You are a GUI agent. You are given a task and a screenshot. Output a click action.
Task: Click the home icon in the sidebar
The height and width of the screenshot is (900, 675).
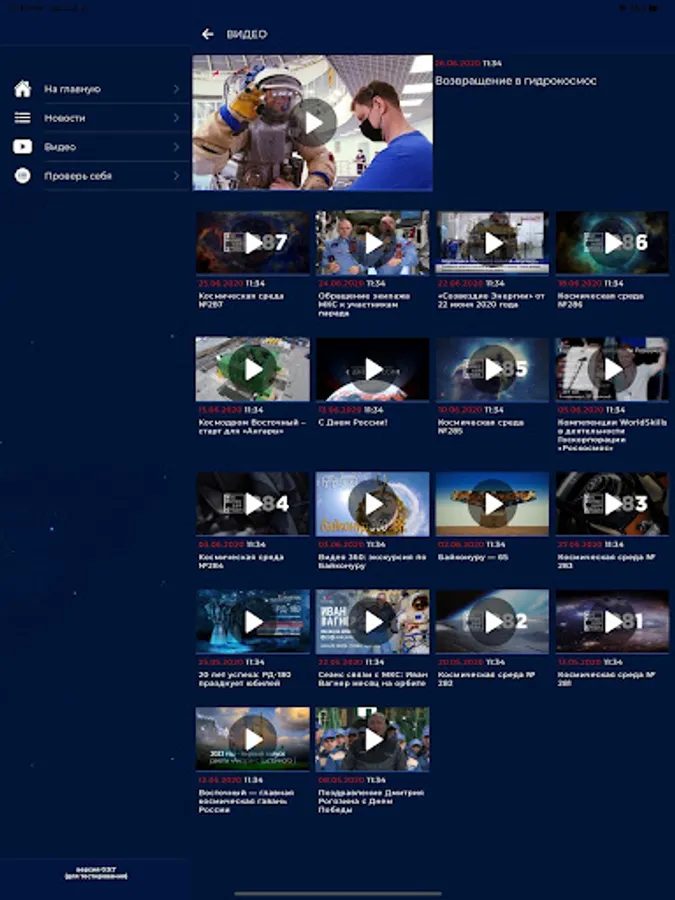coord(22,89)
